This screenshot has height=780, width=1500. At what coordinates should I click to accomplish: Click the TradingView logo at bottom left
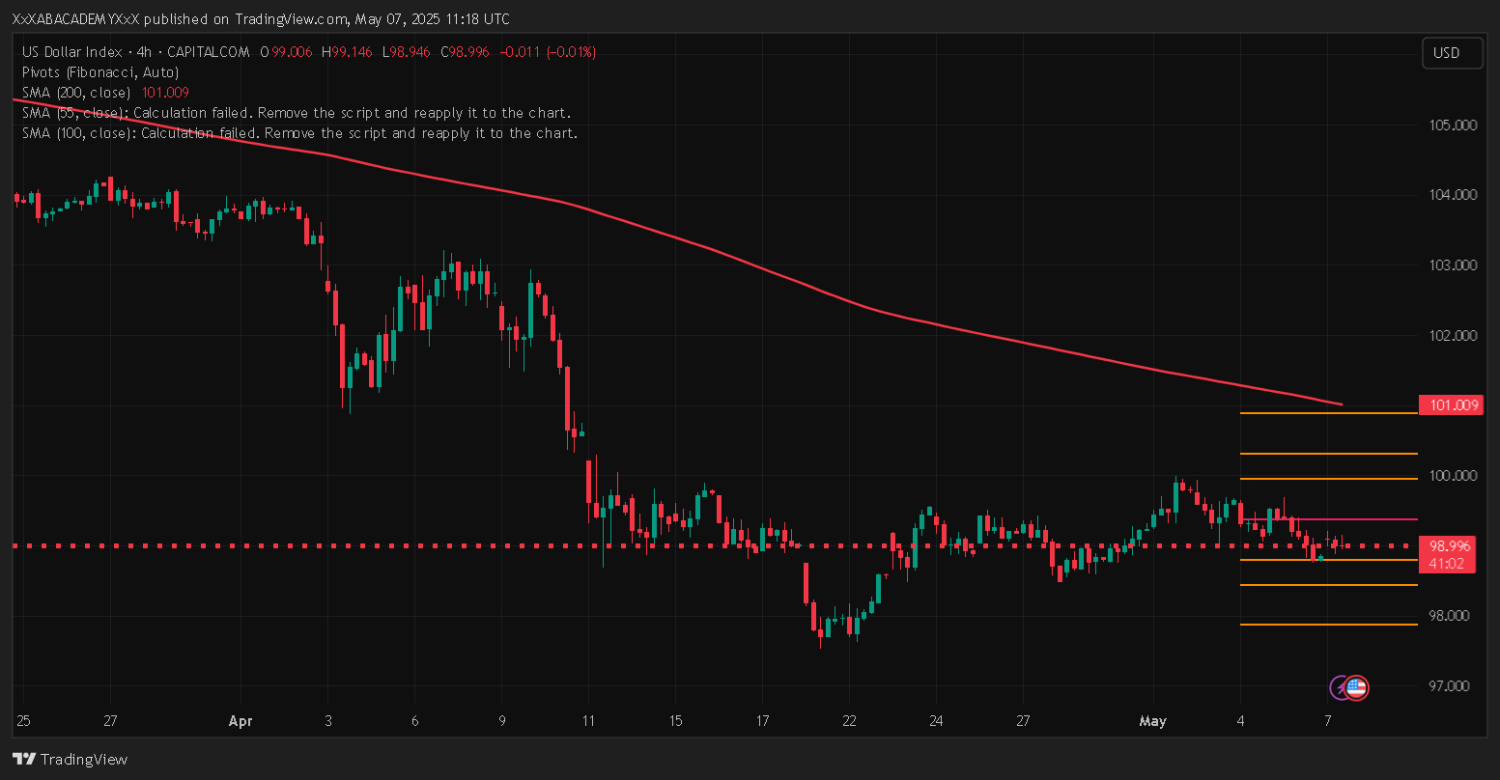(70, 759)
